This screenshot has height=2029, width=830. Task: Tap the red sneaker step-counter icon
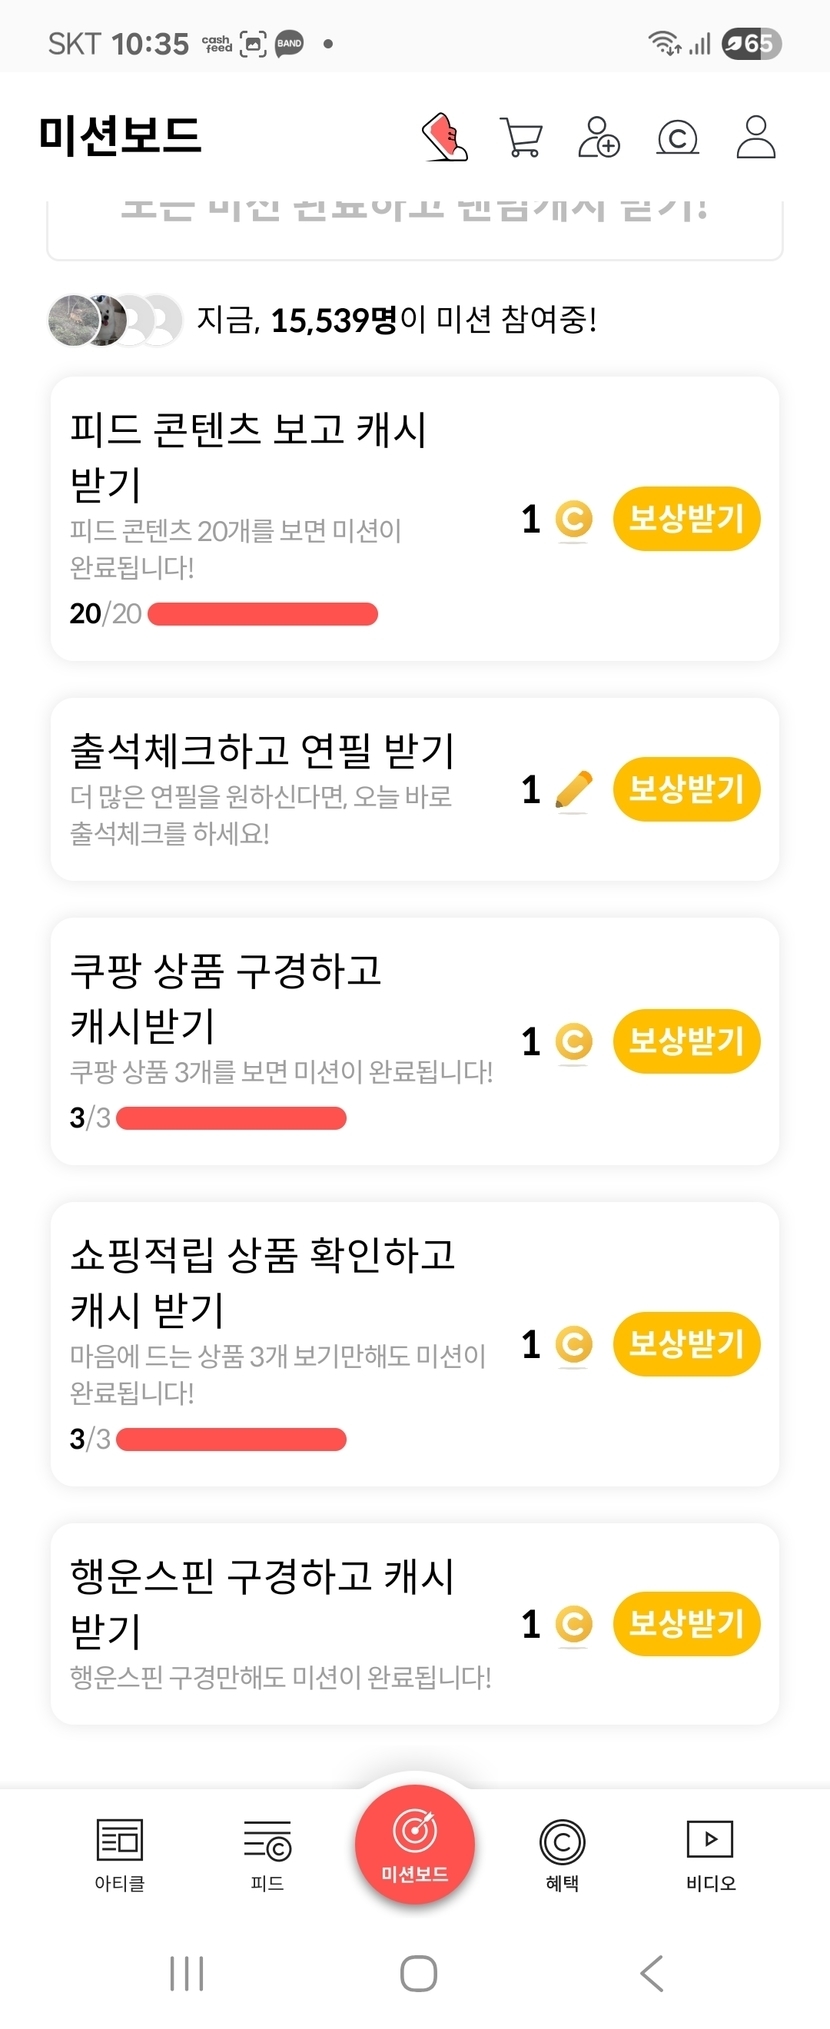pyautogui.click(x=445, y=137)
